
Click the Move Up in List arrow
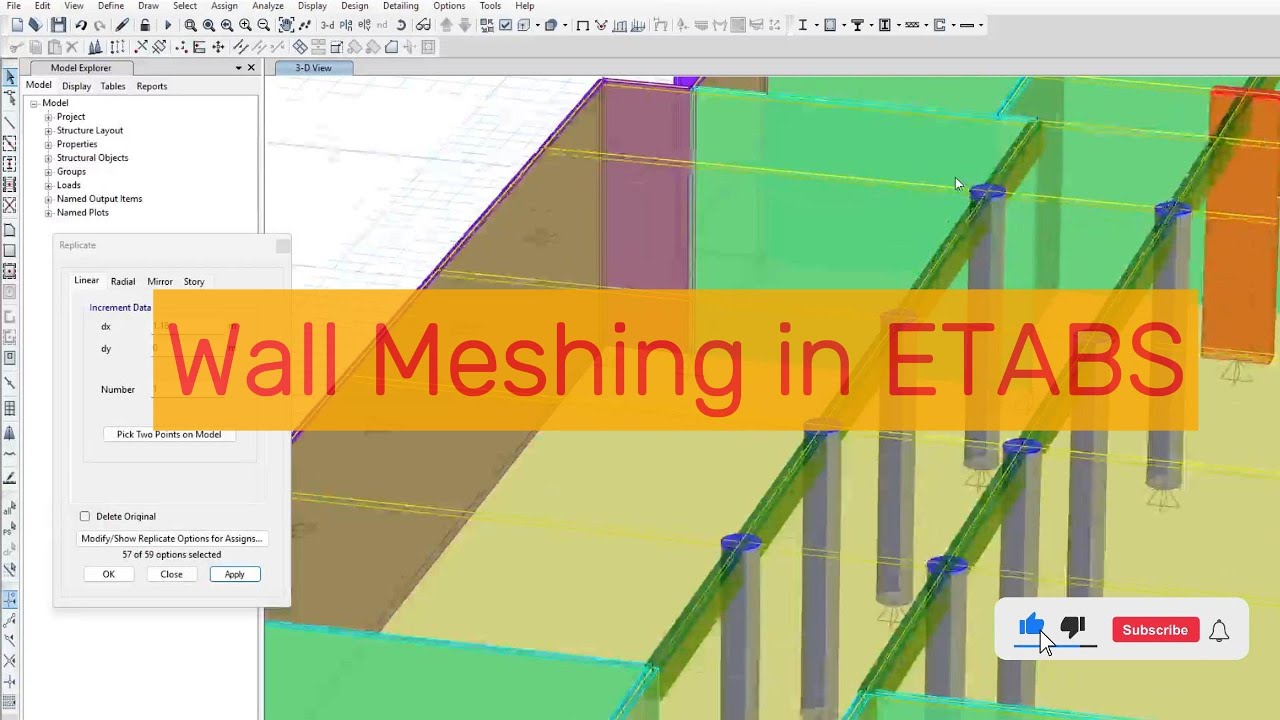point(446,25)
